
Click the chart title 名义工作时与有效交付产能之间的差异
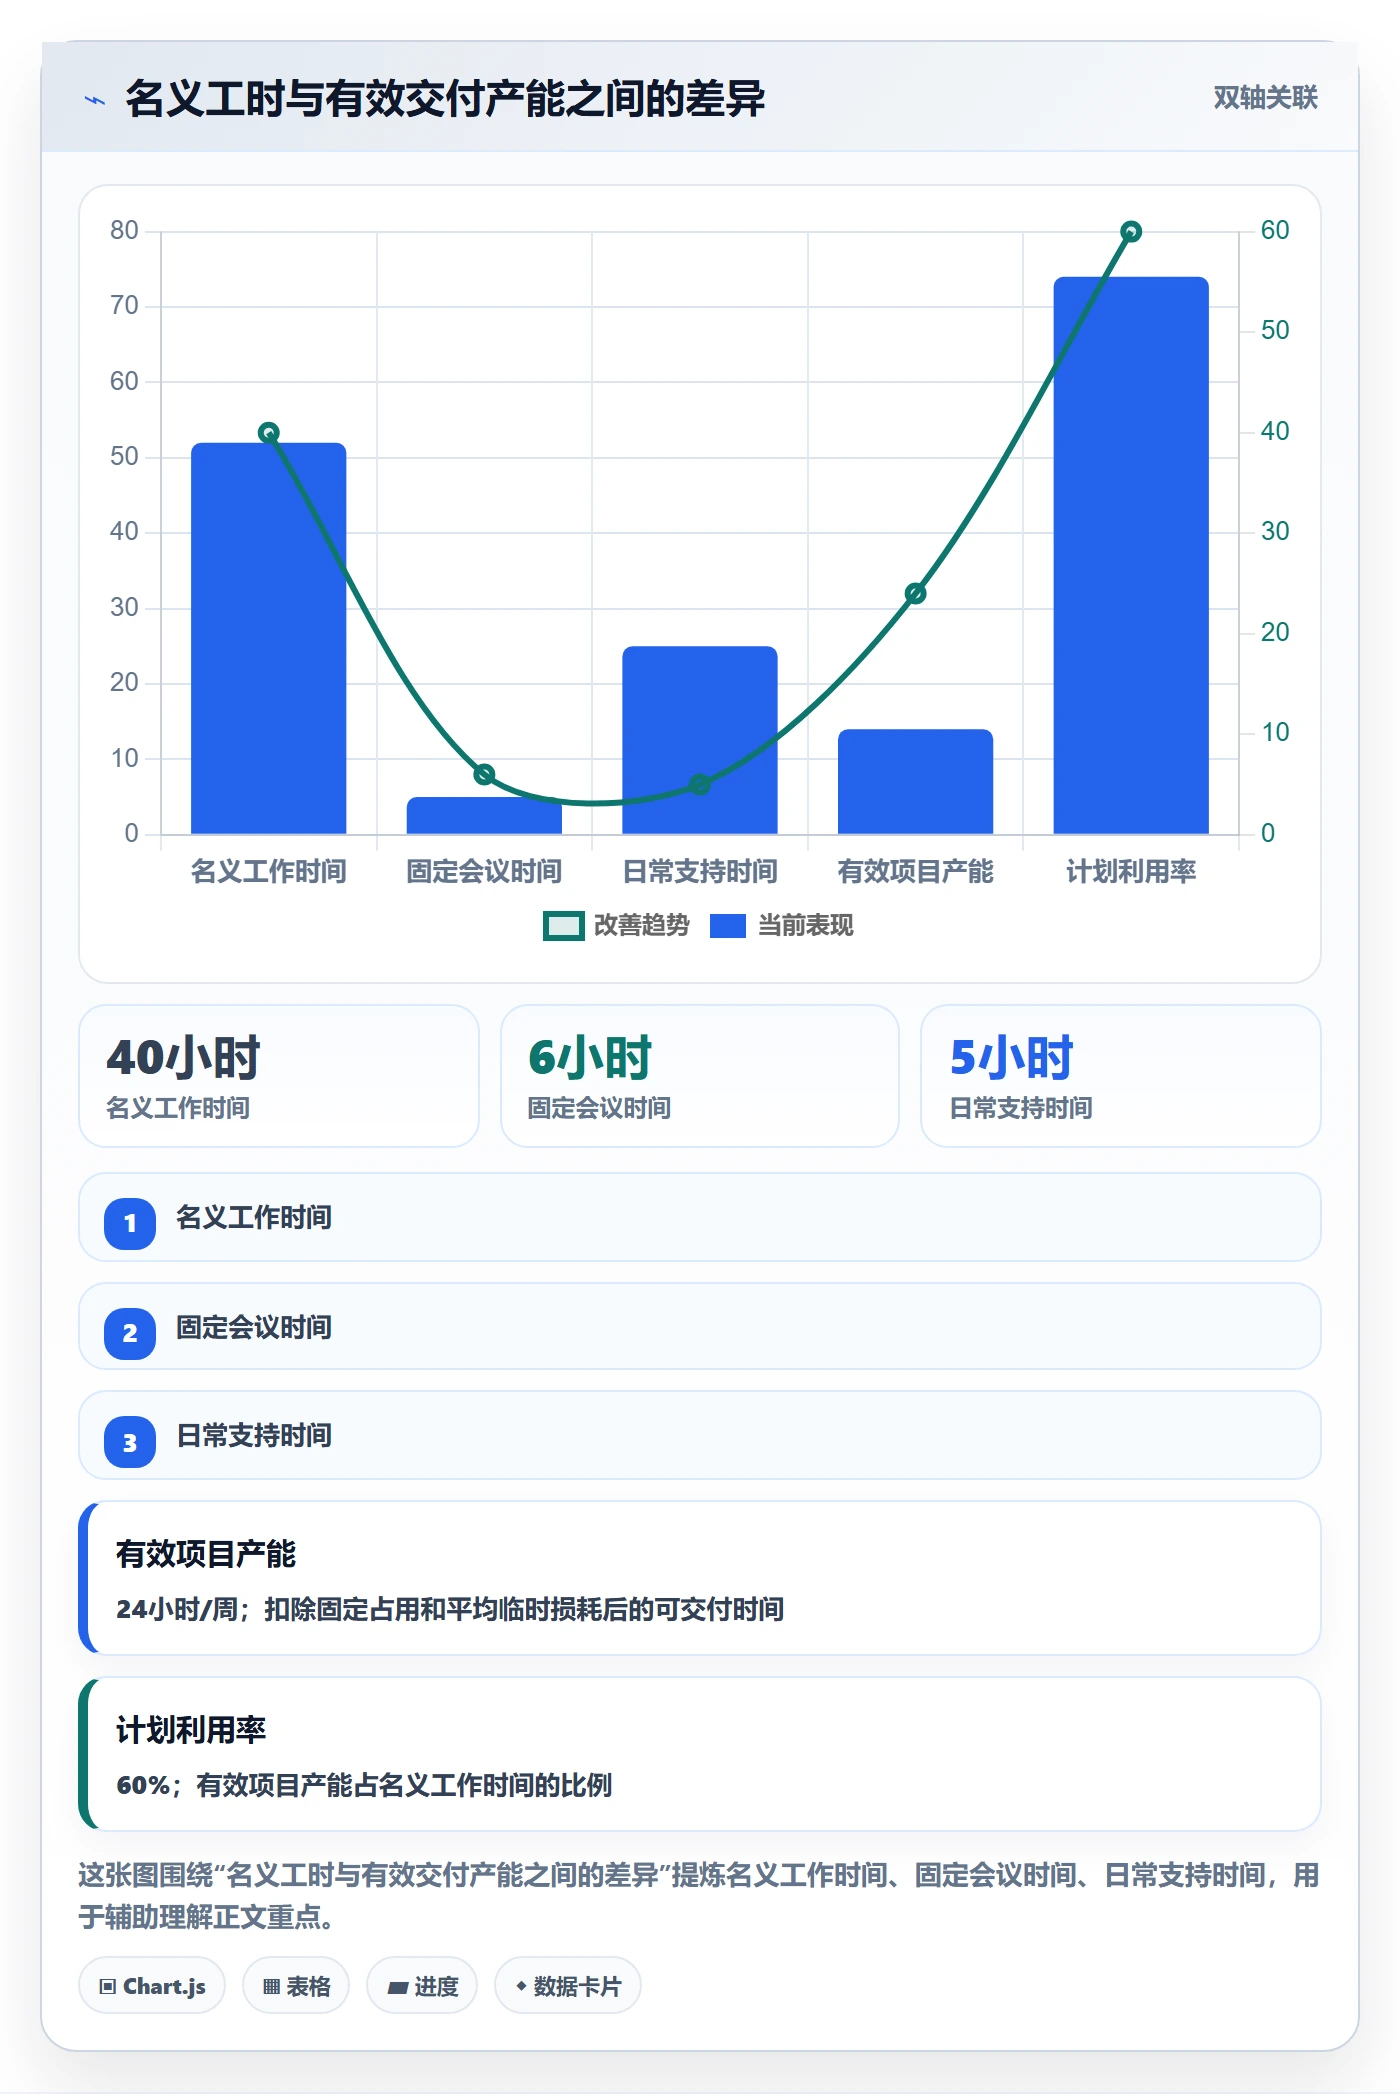point(445,99)
